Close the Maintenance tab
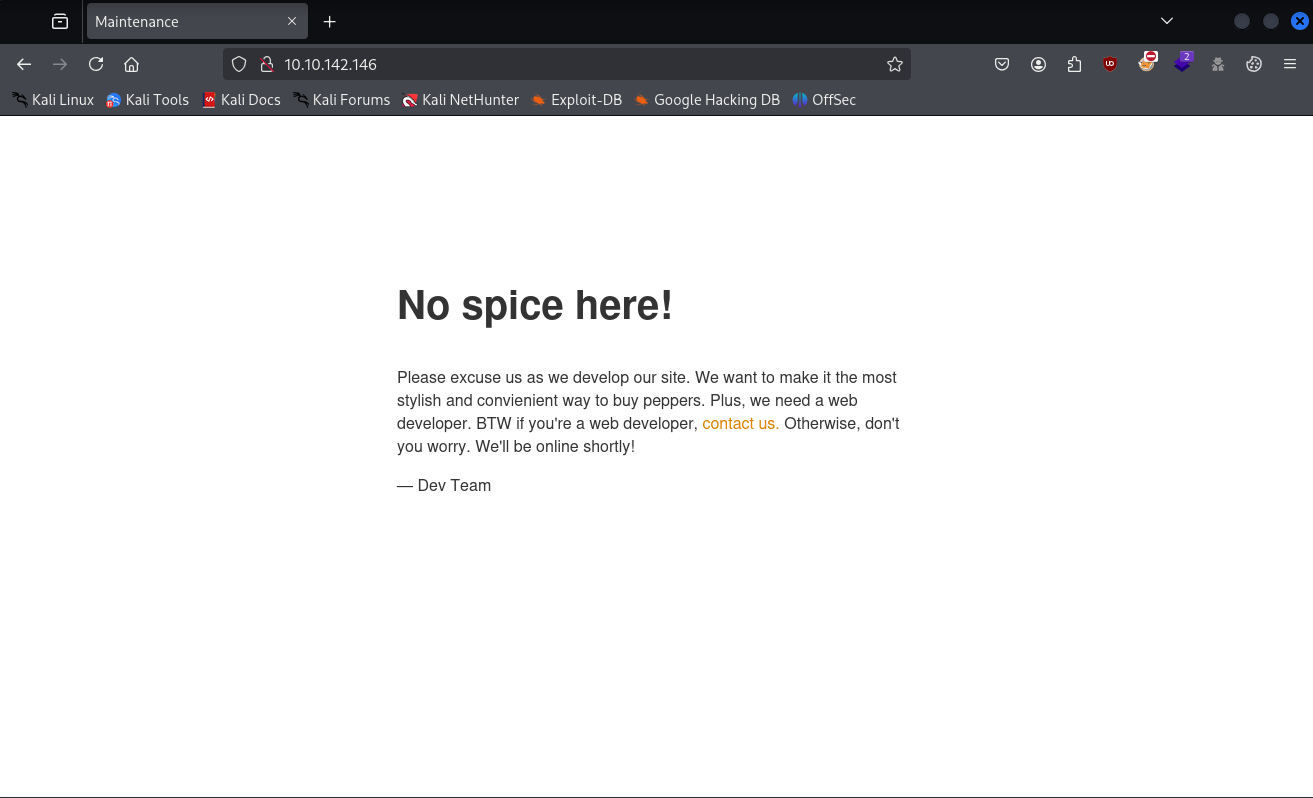Viewport: 1313px width, 798px height. (x=292, y=21)
